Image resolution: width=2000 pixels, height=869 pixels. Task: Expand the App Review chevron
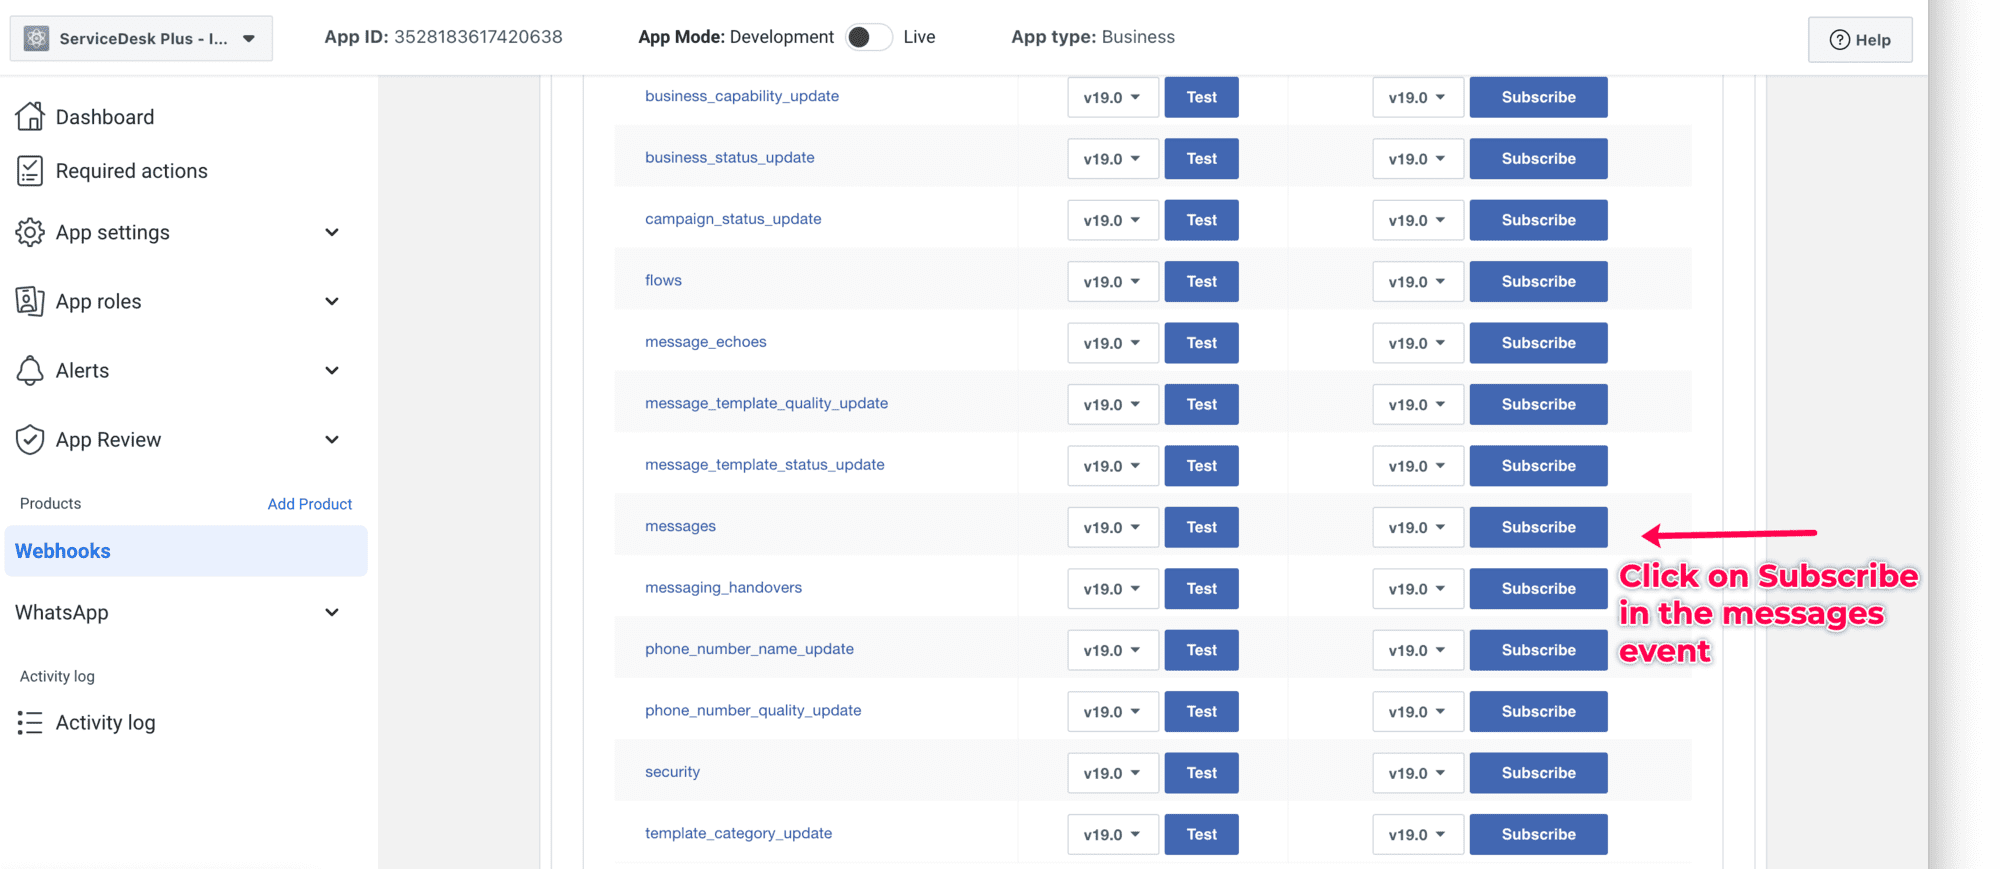coord(331,439)
